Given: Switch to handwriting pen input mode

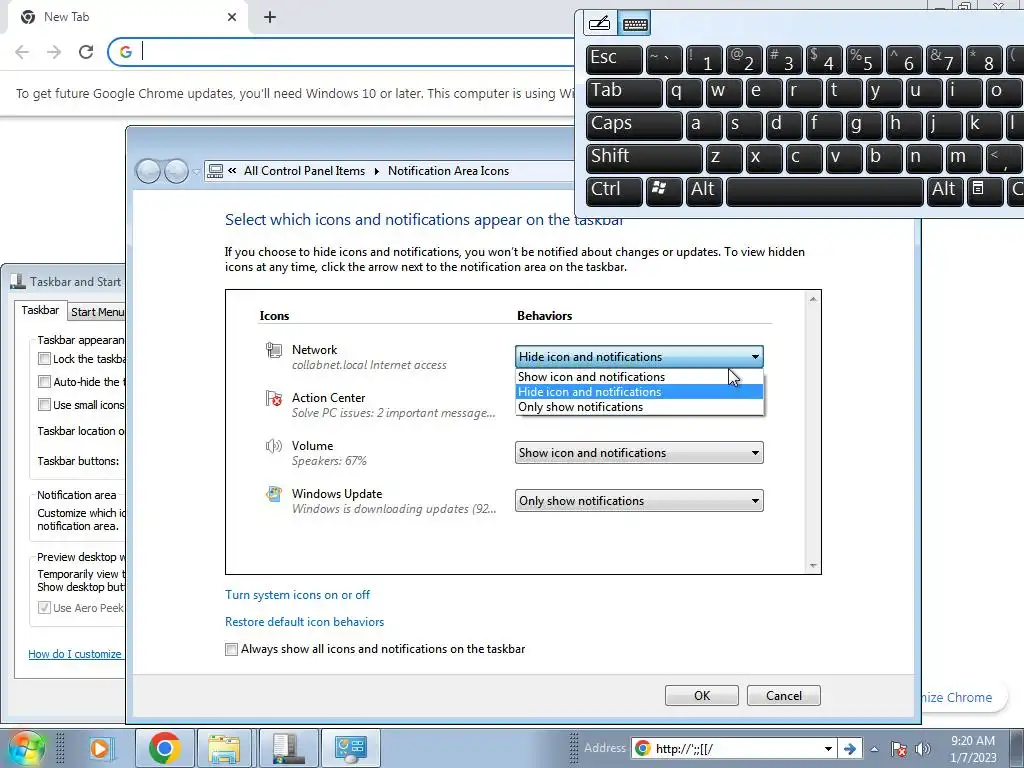Looking at the screenshot, I should (x=600, y=24).
